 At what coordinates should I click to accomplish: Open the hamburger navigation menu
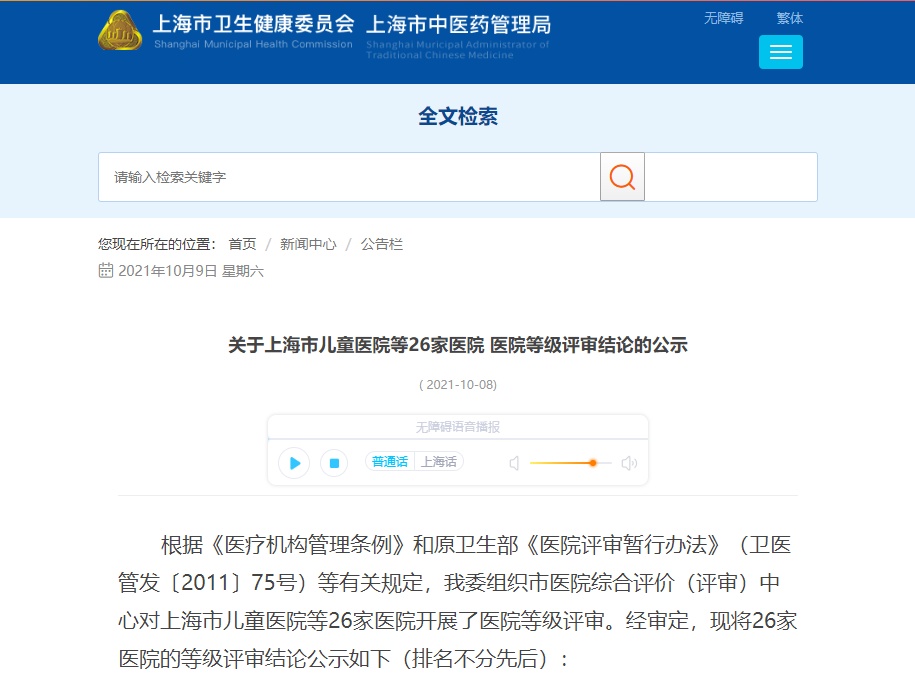(780, 52)
